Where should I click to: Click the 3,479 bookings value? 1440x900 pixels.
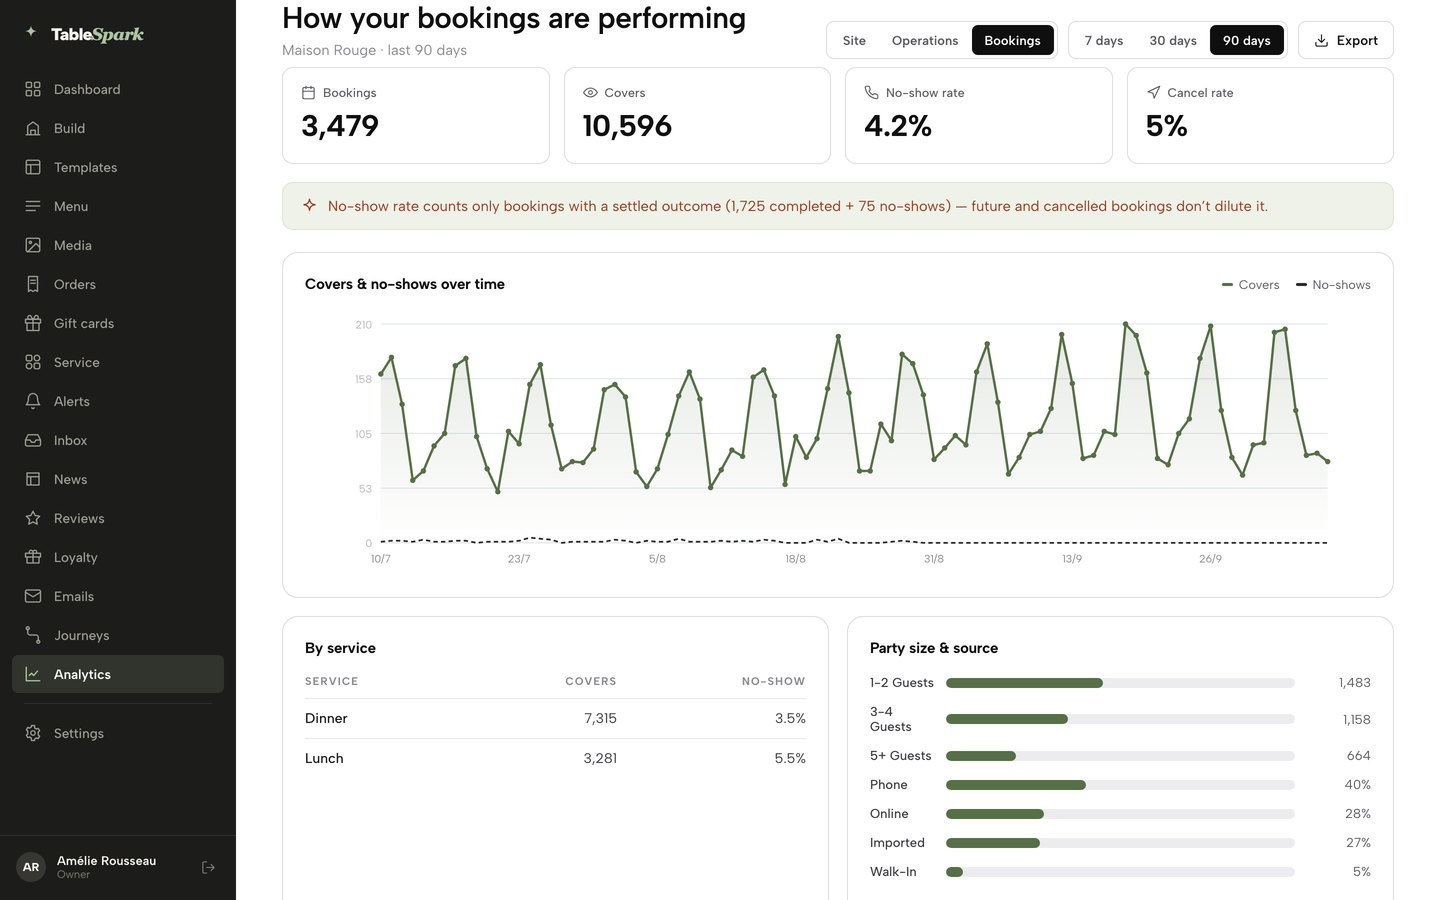(340, 126)
